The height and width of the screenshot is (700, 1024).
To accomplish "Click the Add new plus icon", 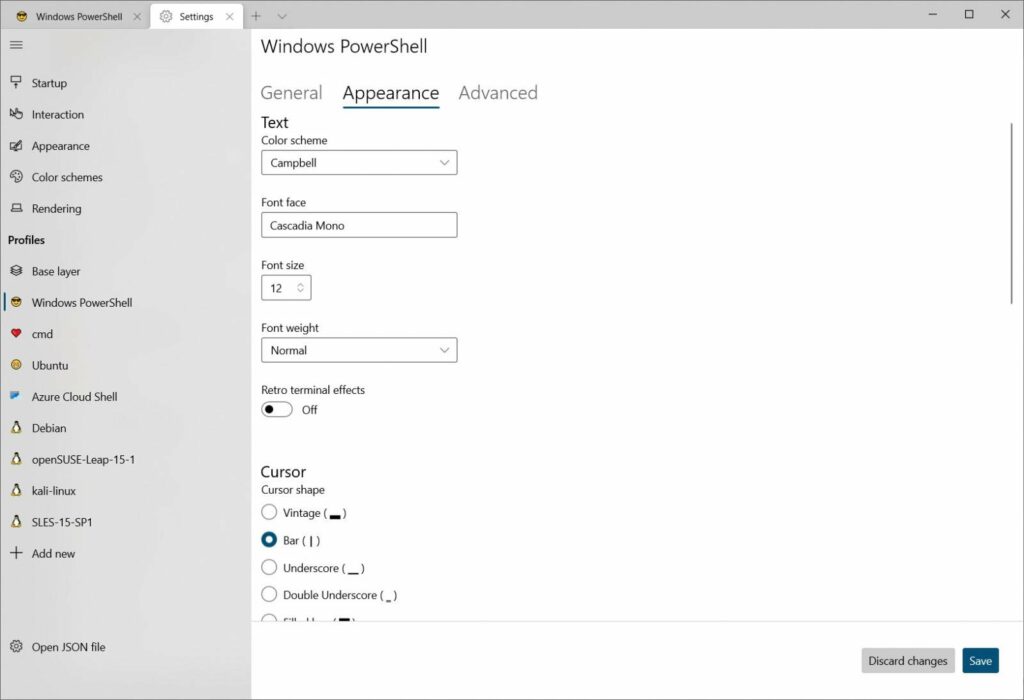I will click(16, 552).
